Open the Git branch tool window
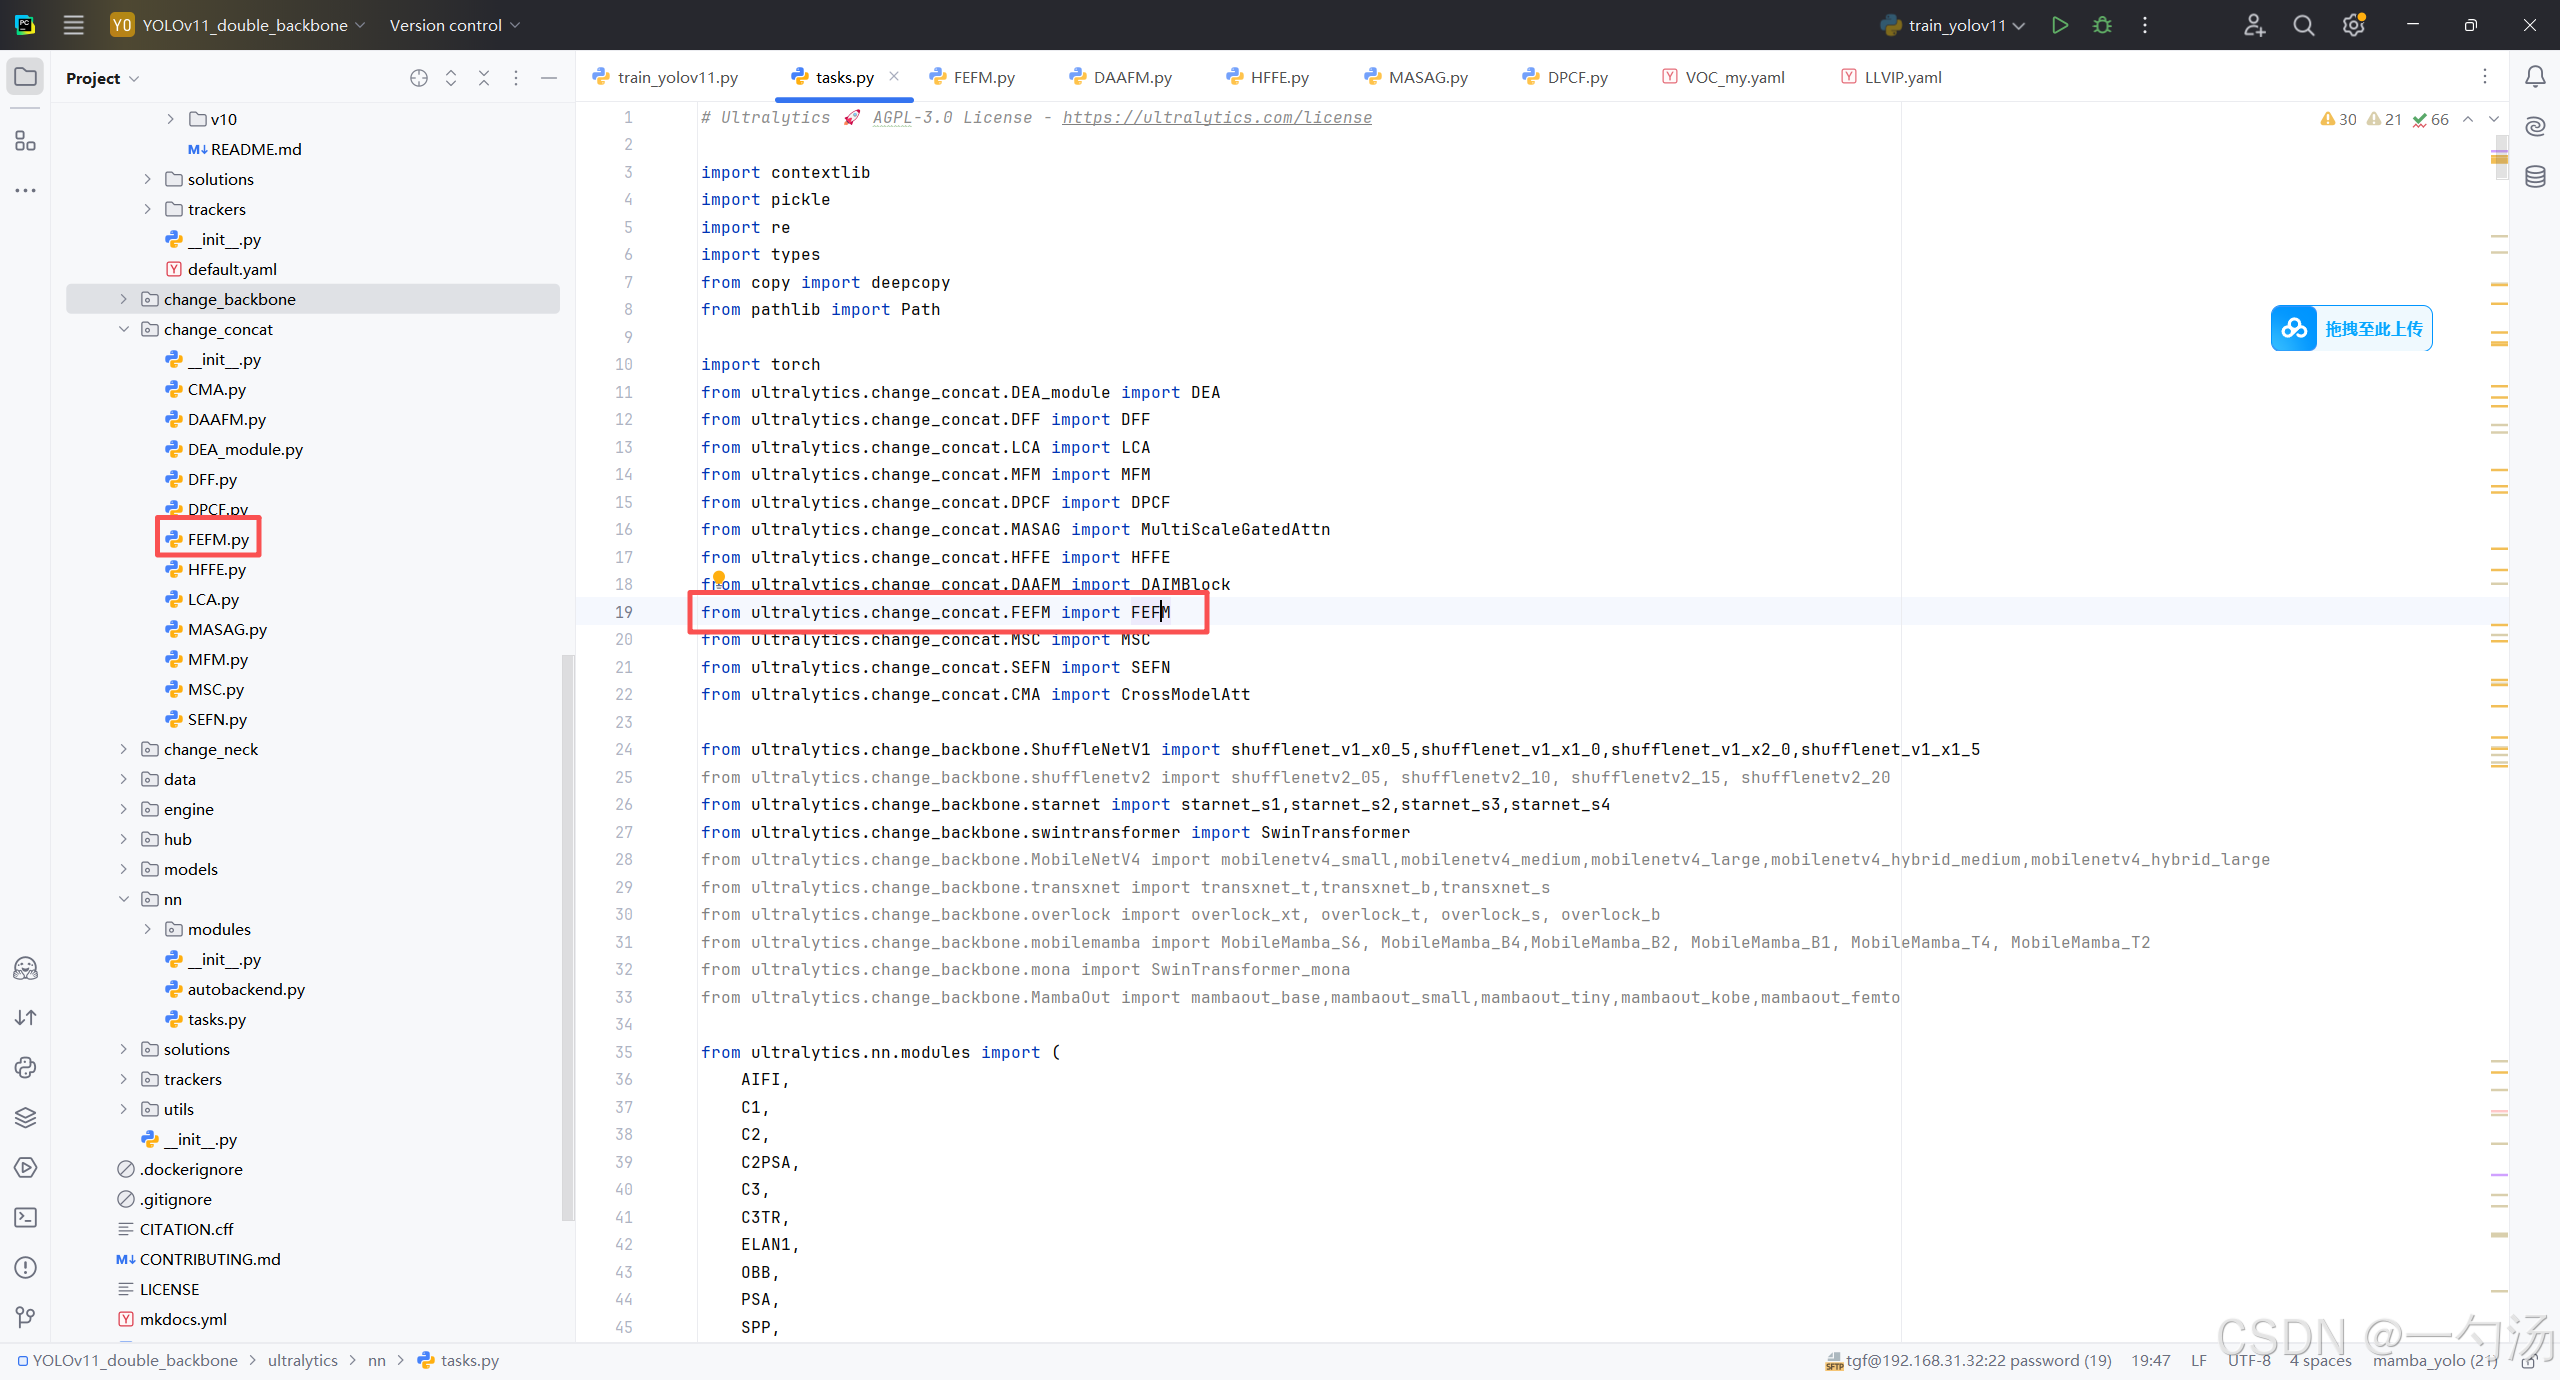This screenshot has height=1380, width=2560. (25, 1317)
